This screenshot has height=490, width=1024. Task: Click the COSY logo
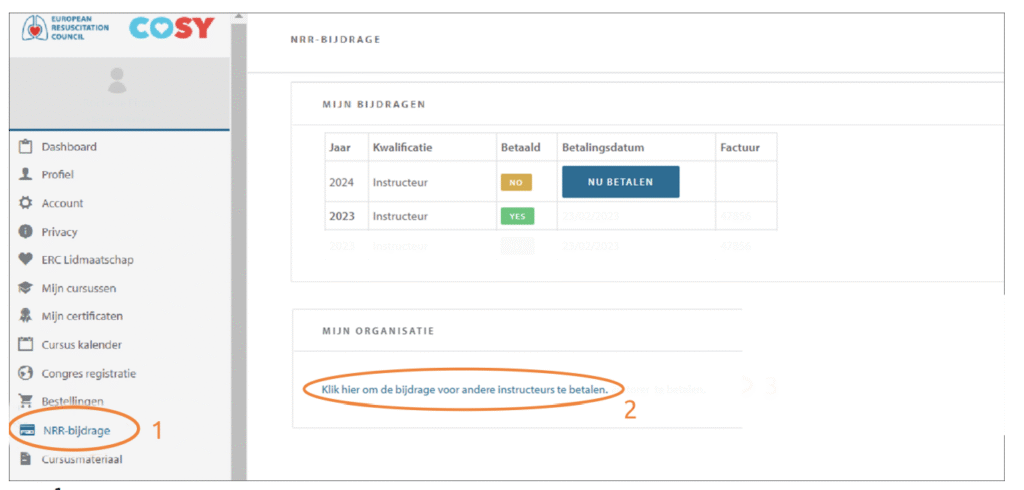[x=171, y=27]
